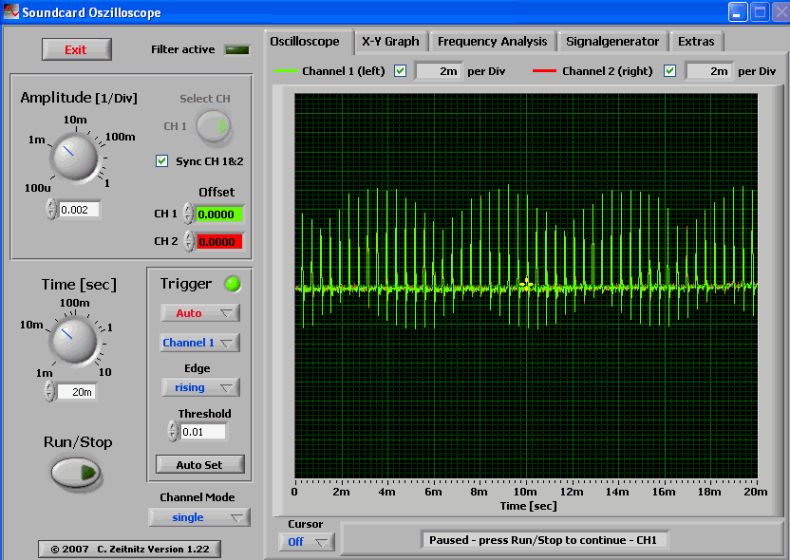Switch to the X-Y Graph tab
The image size is (790, 560).
[390, 41]
